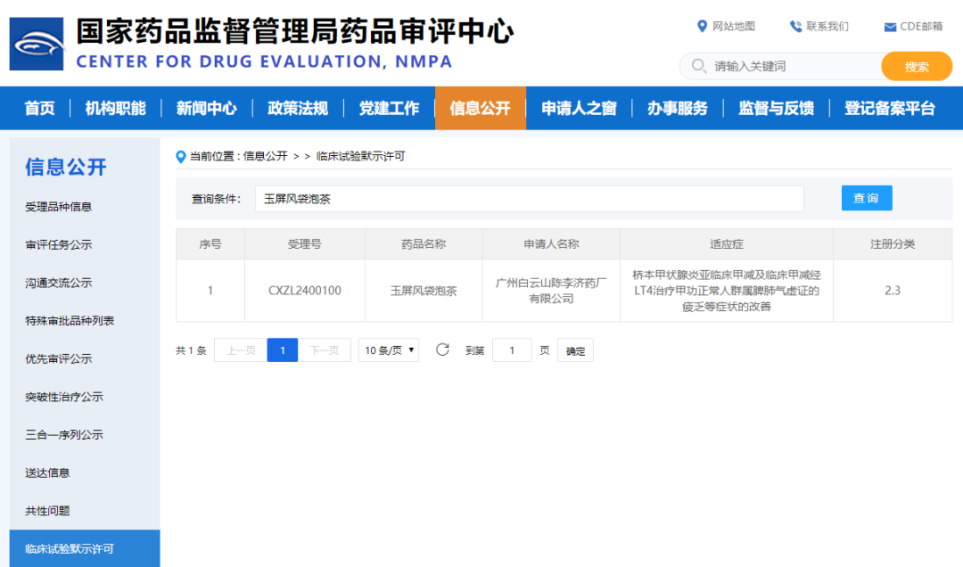Open the 信息公开 navigation tab
Viewport: 963px width, 567px height.
pos(480,108)
